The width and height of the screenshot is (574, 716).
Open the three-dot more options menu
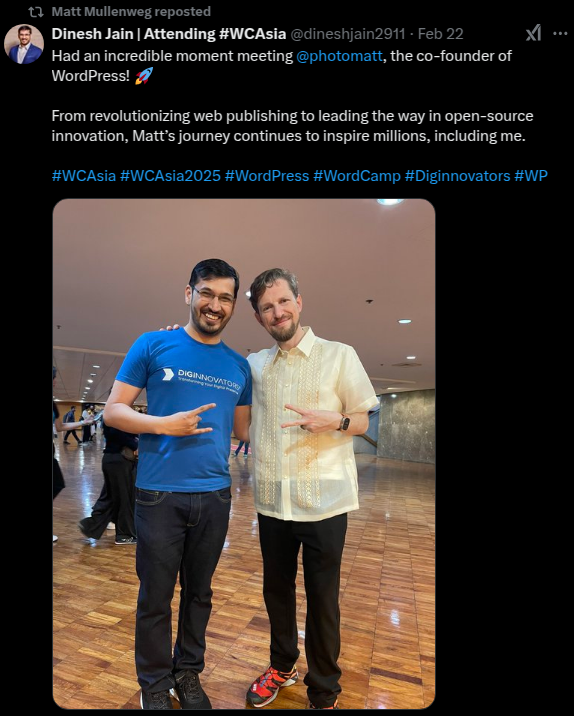560,33
